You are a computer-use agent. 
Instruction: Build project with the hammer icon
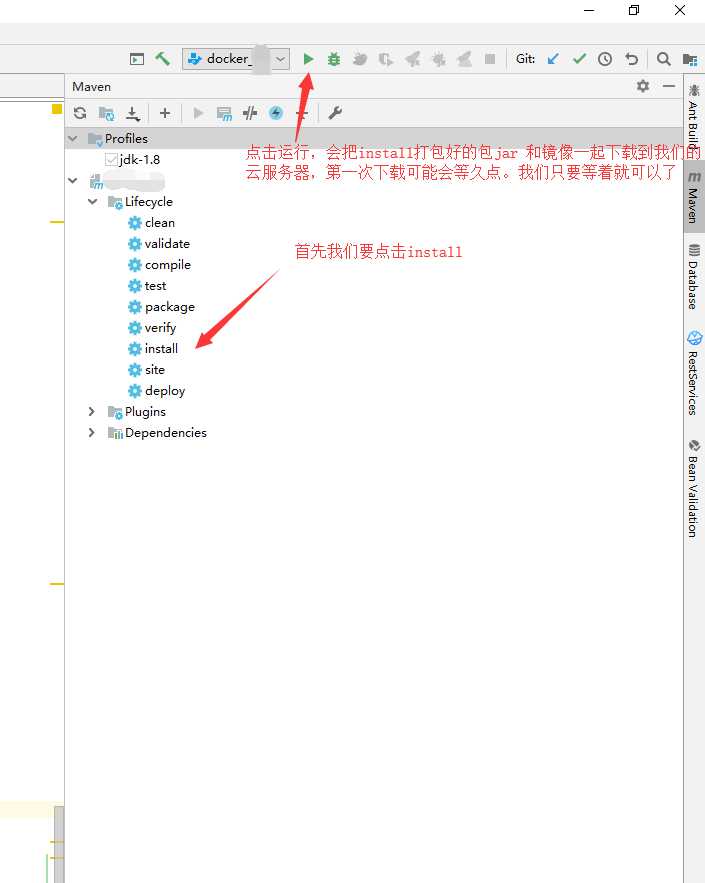point(163,59)
